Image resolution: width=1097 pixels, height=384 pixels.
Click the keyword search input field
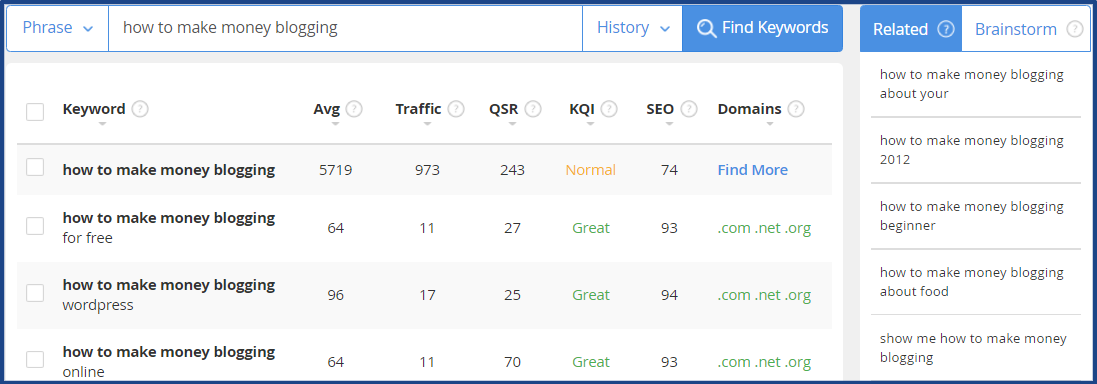pos(346,28)
